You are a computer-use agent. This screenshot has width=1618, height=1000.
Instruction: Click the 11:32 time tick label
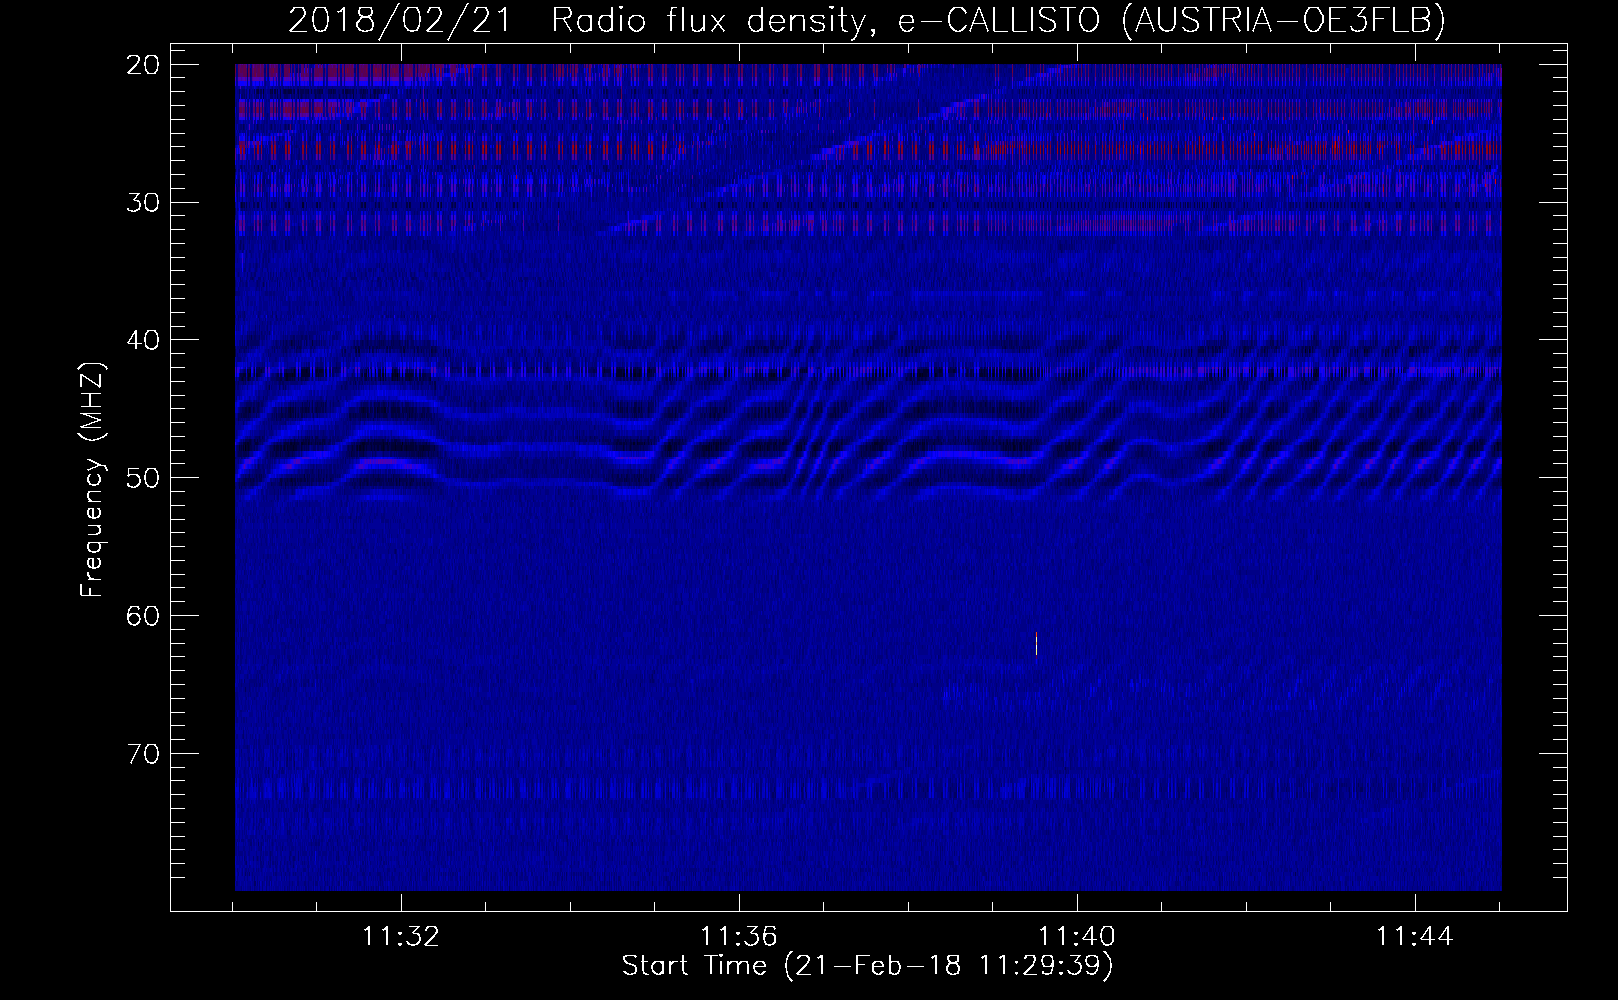(x=400, y=937)
